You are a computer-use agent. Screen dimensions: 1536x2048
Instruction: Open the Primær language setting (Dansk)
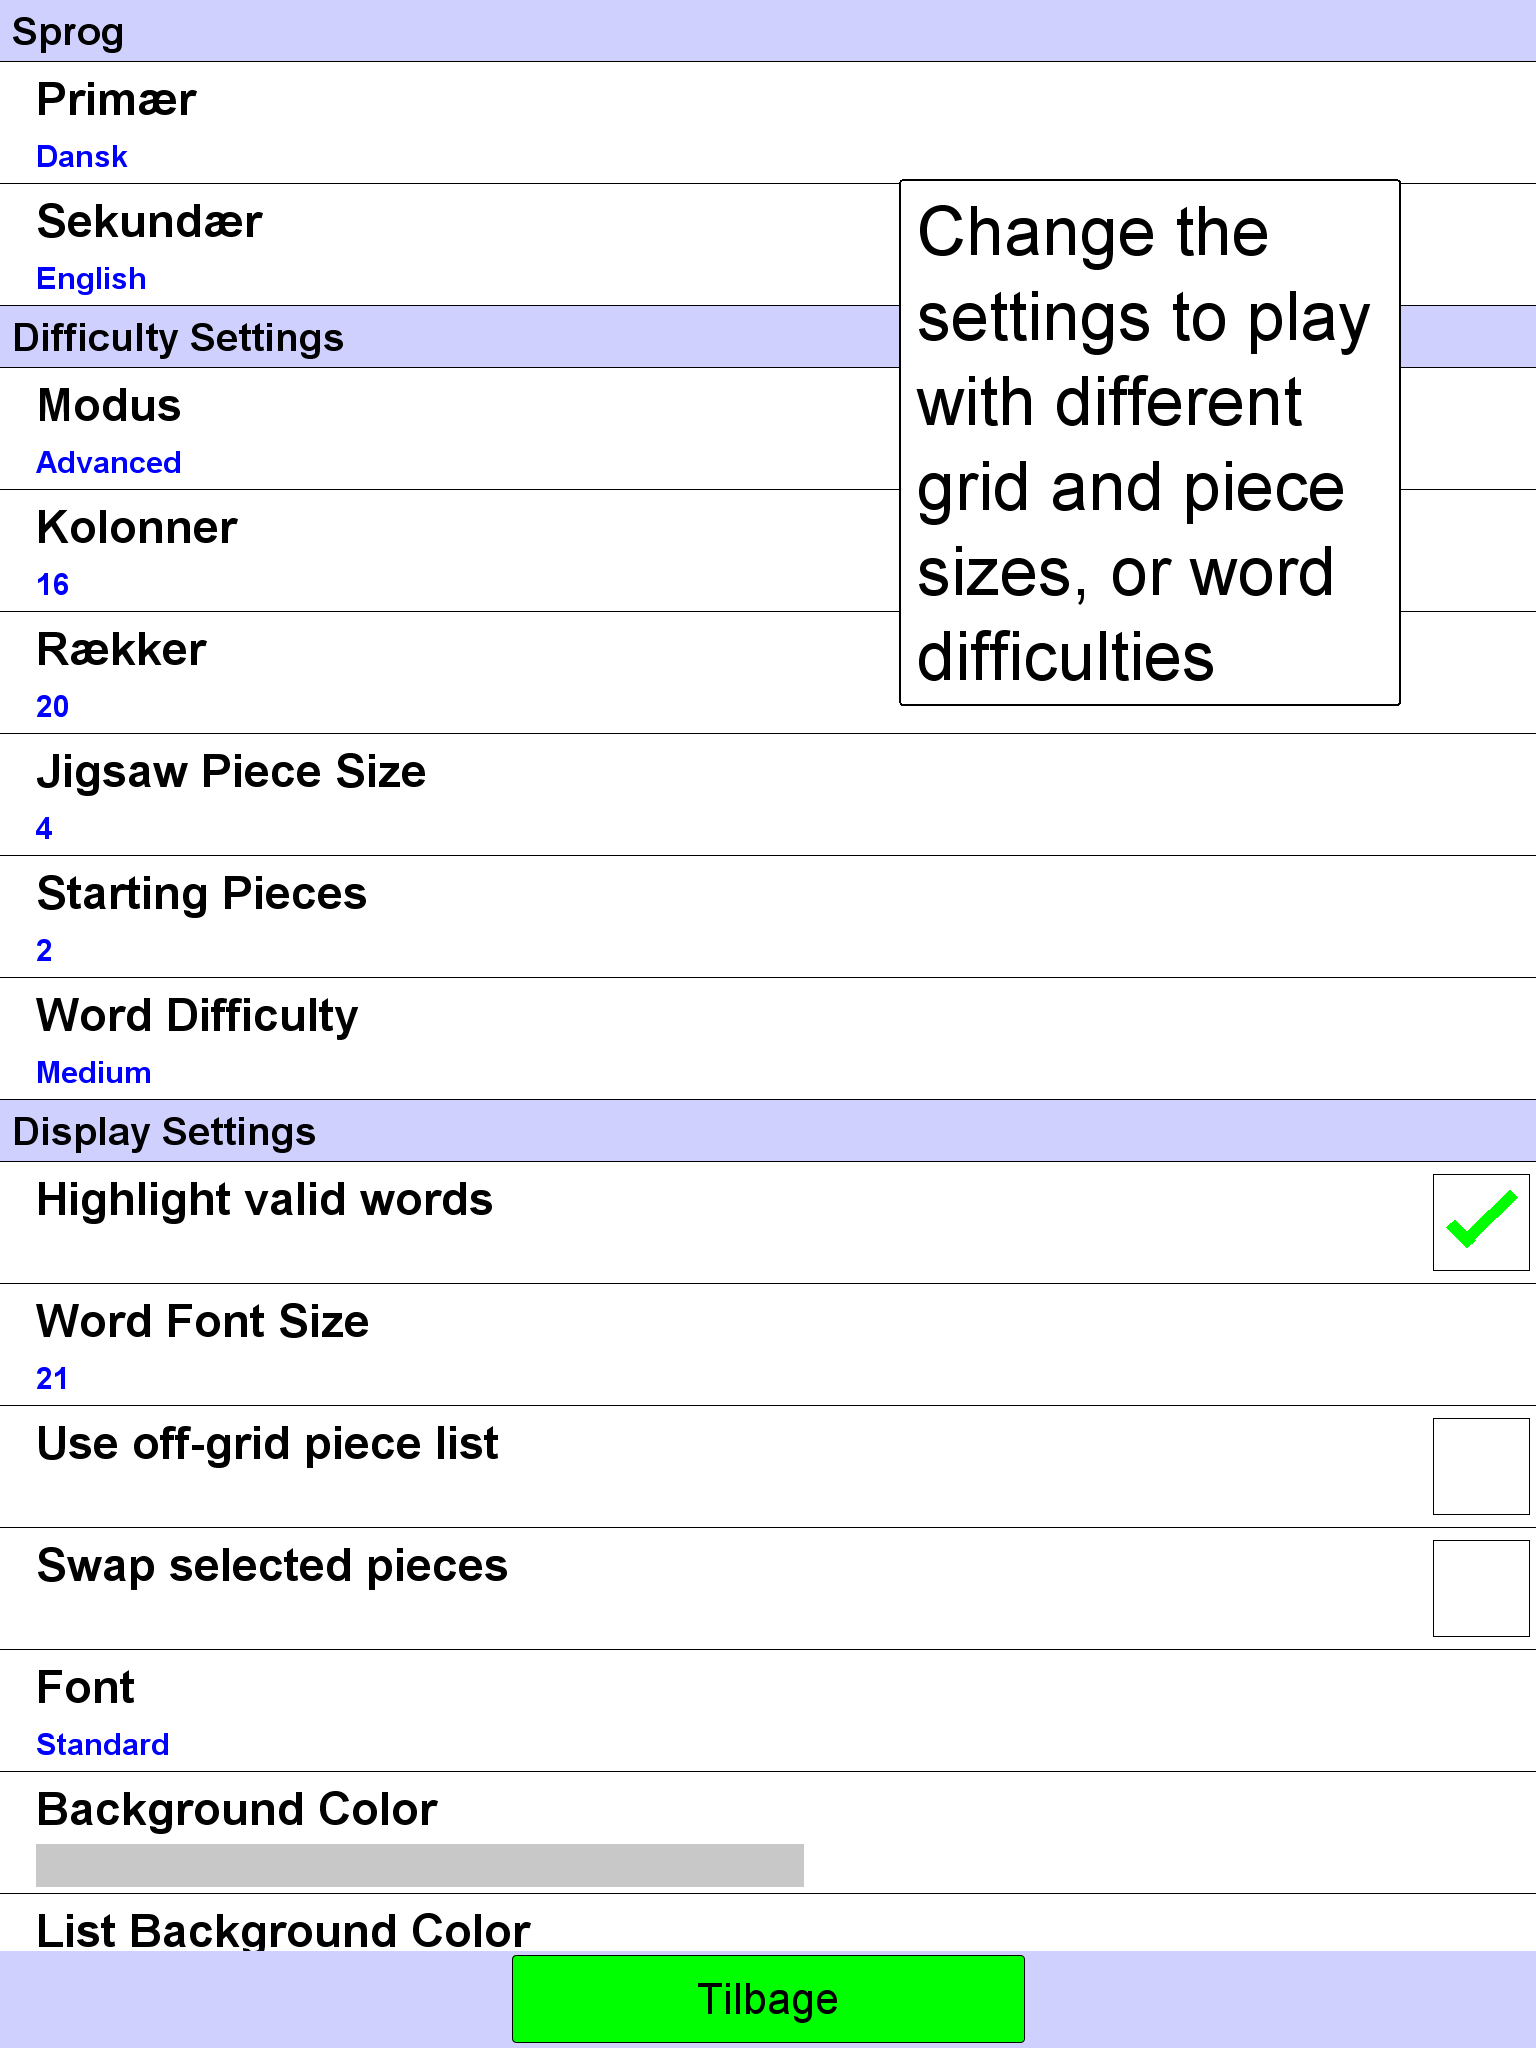pos(768,123)
